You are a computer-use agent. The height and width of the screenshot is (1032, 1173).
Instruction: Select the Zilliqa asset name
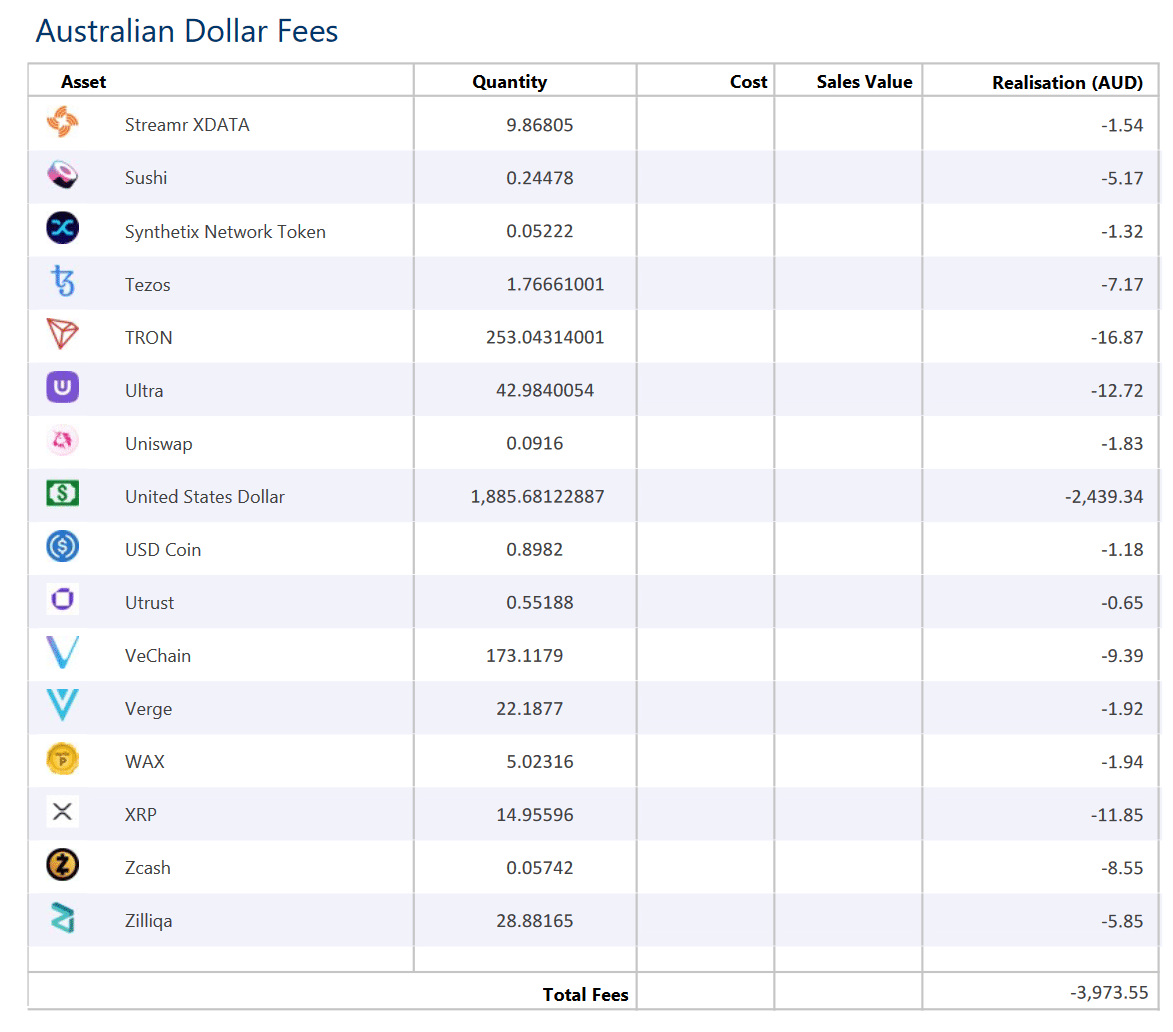click(x=148, y=921)
